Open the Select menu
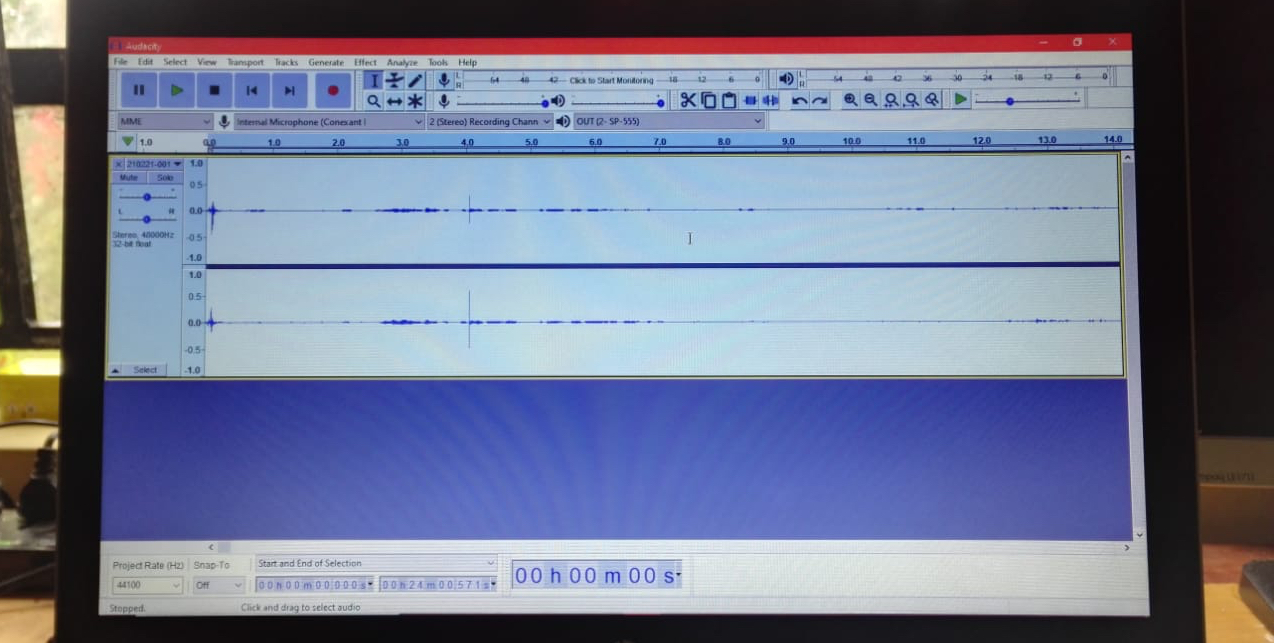The width and height of the screenshot is (1274, 643). point(175,62)
